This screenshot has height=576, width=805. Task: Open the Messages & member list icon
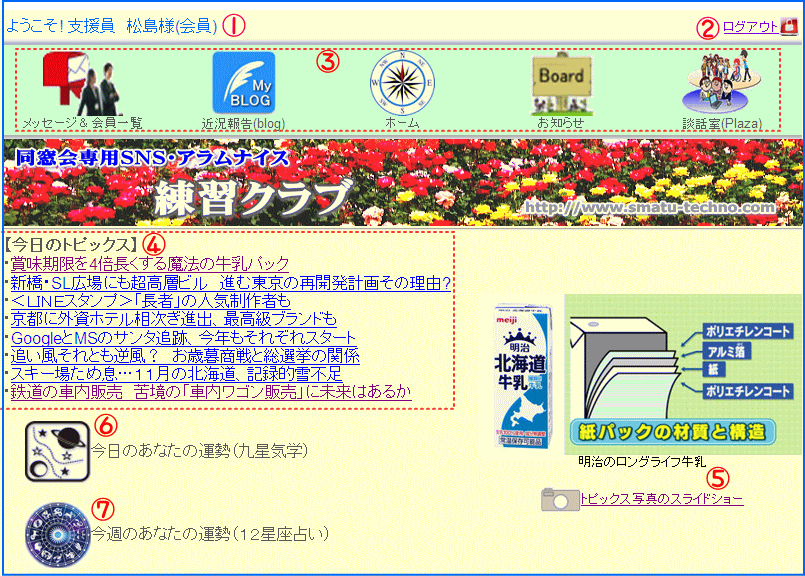[82, 83]
